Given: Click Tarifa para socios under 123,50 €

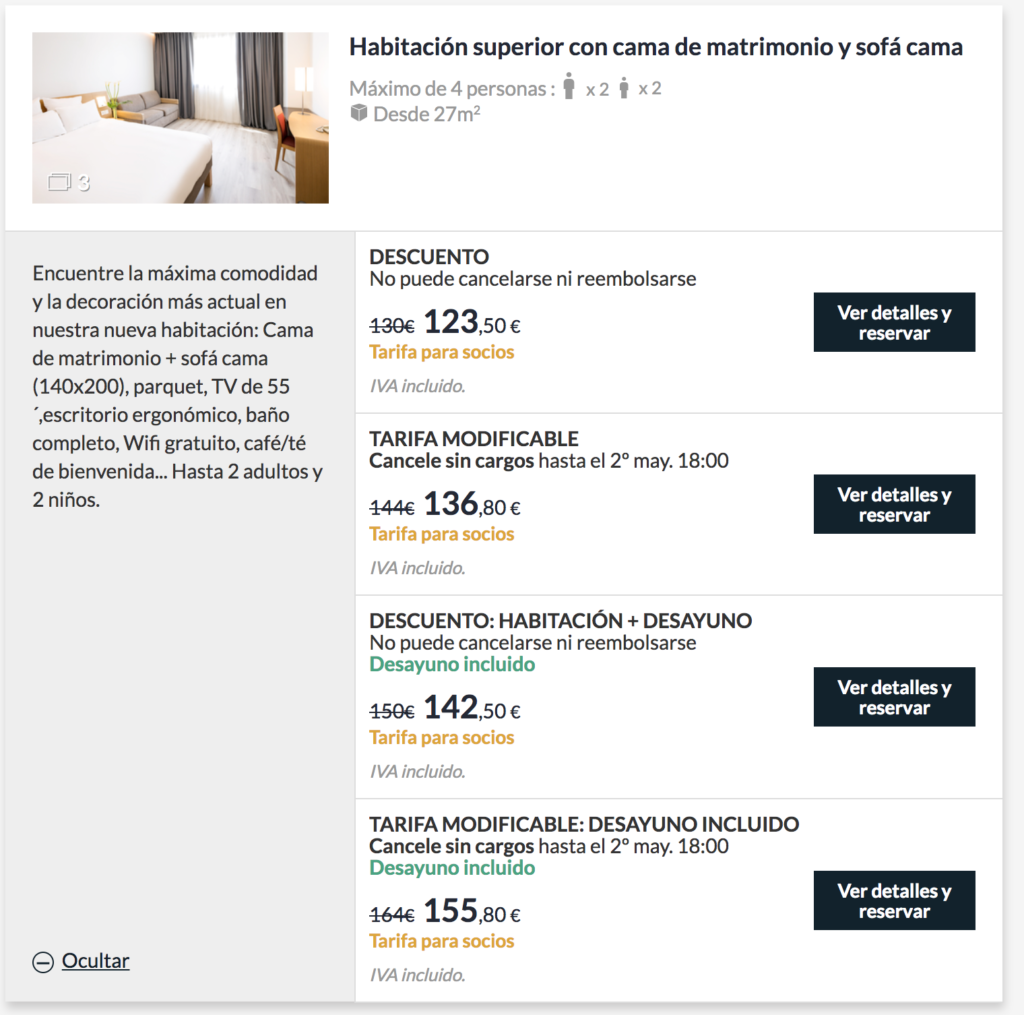Looking at the screenshot, I should 441,352.
